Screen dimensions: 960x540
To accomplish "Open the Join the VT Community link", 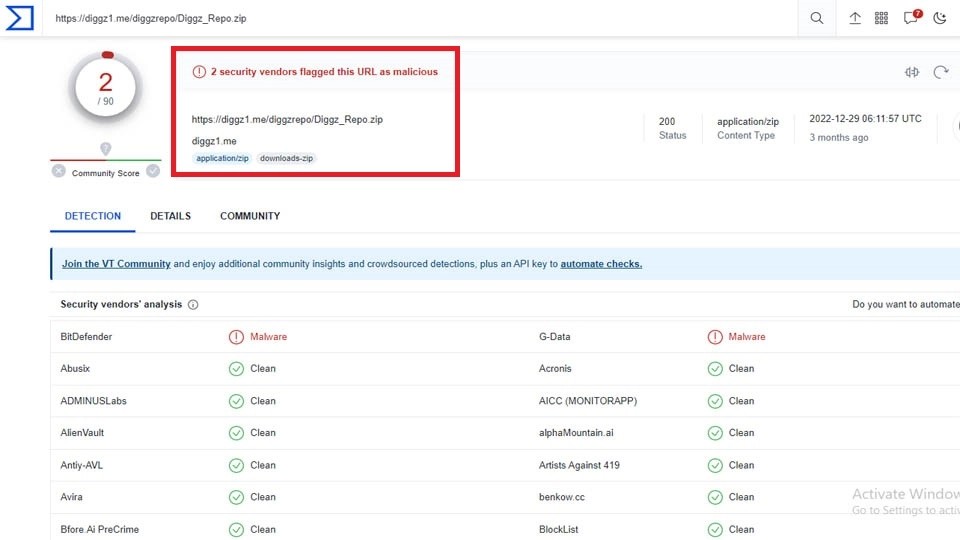I will pyautogui.click(x=116, y=264).
